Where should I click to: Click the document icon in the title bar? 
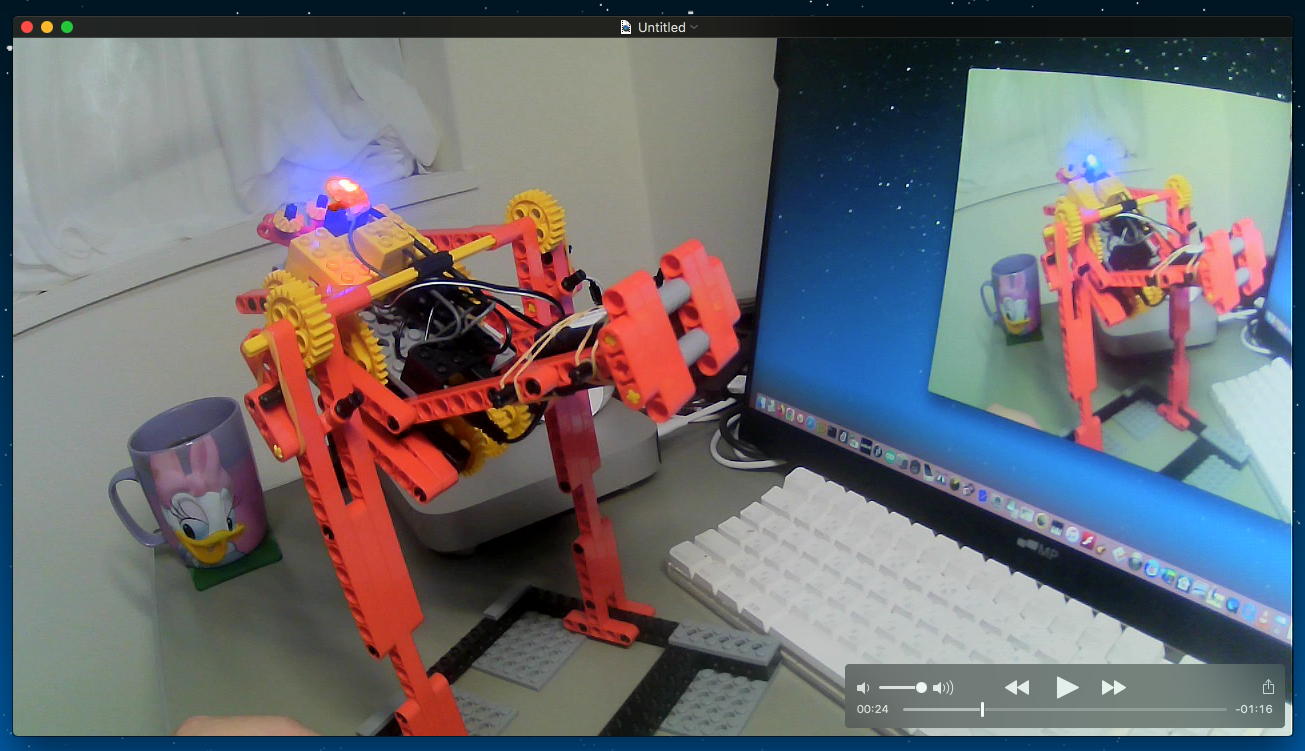(626, 27)
